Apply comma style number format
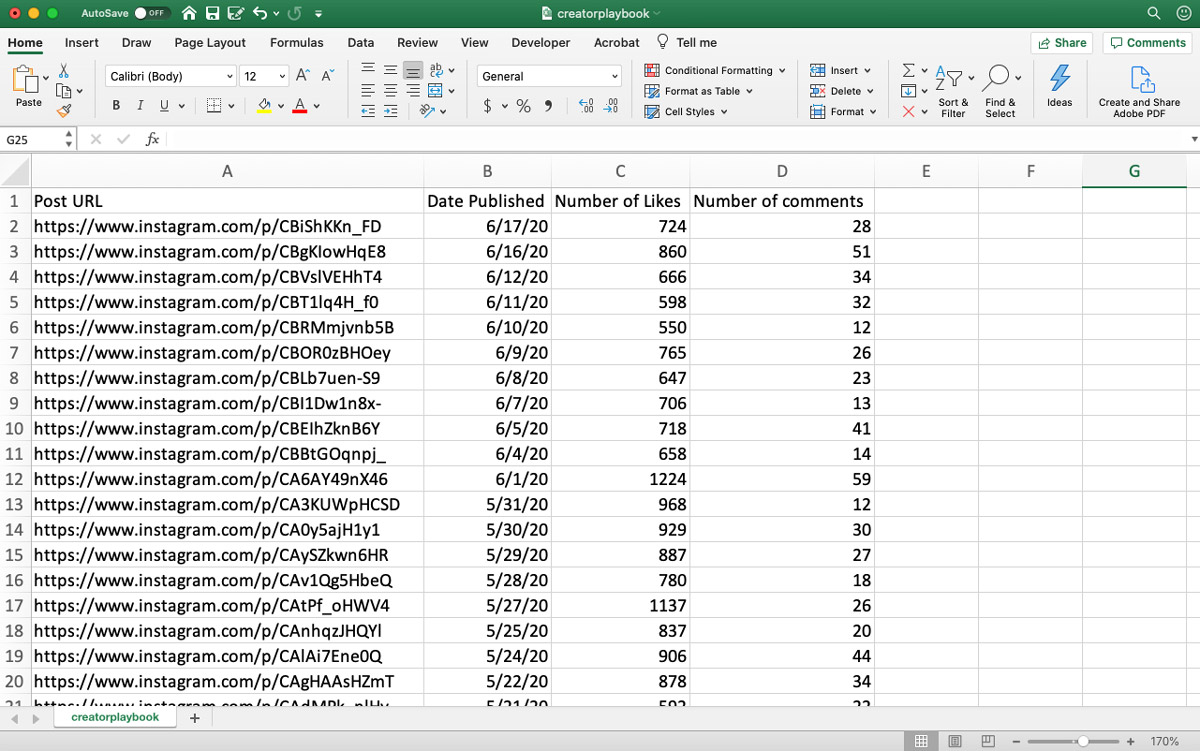Image resolution: width=1200 pixels, height=751 pixels. (550, 106)
